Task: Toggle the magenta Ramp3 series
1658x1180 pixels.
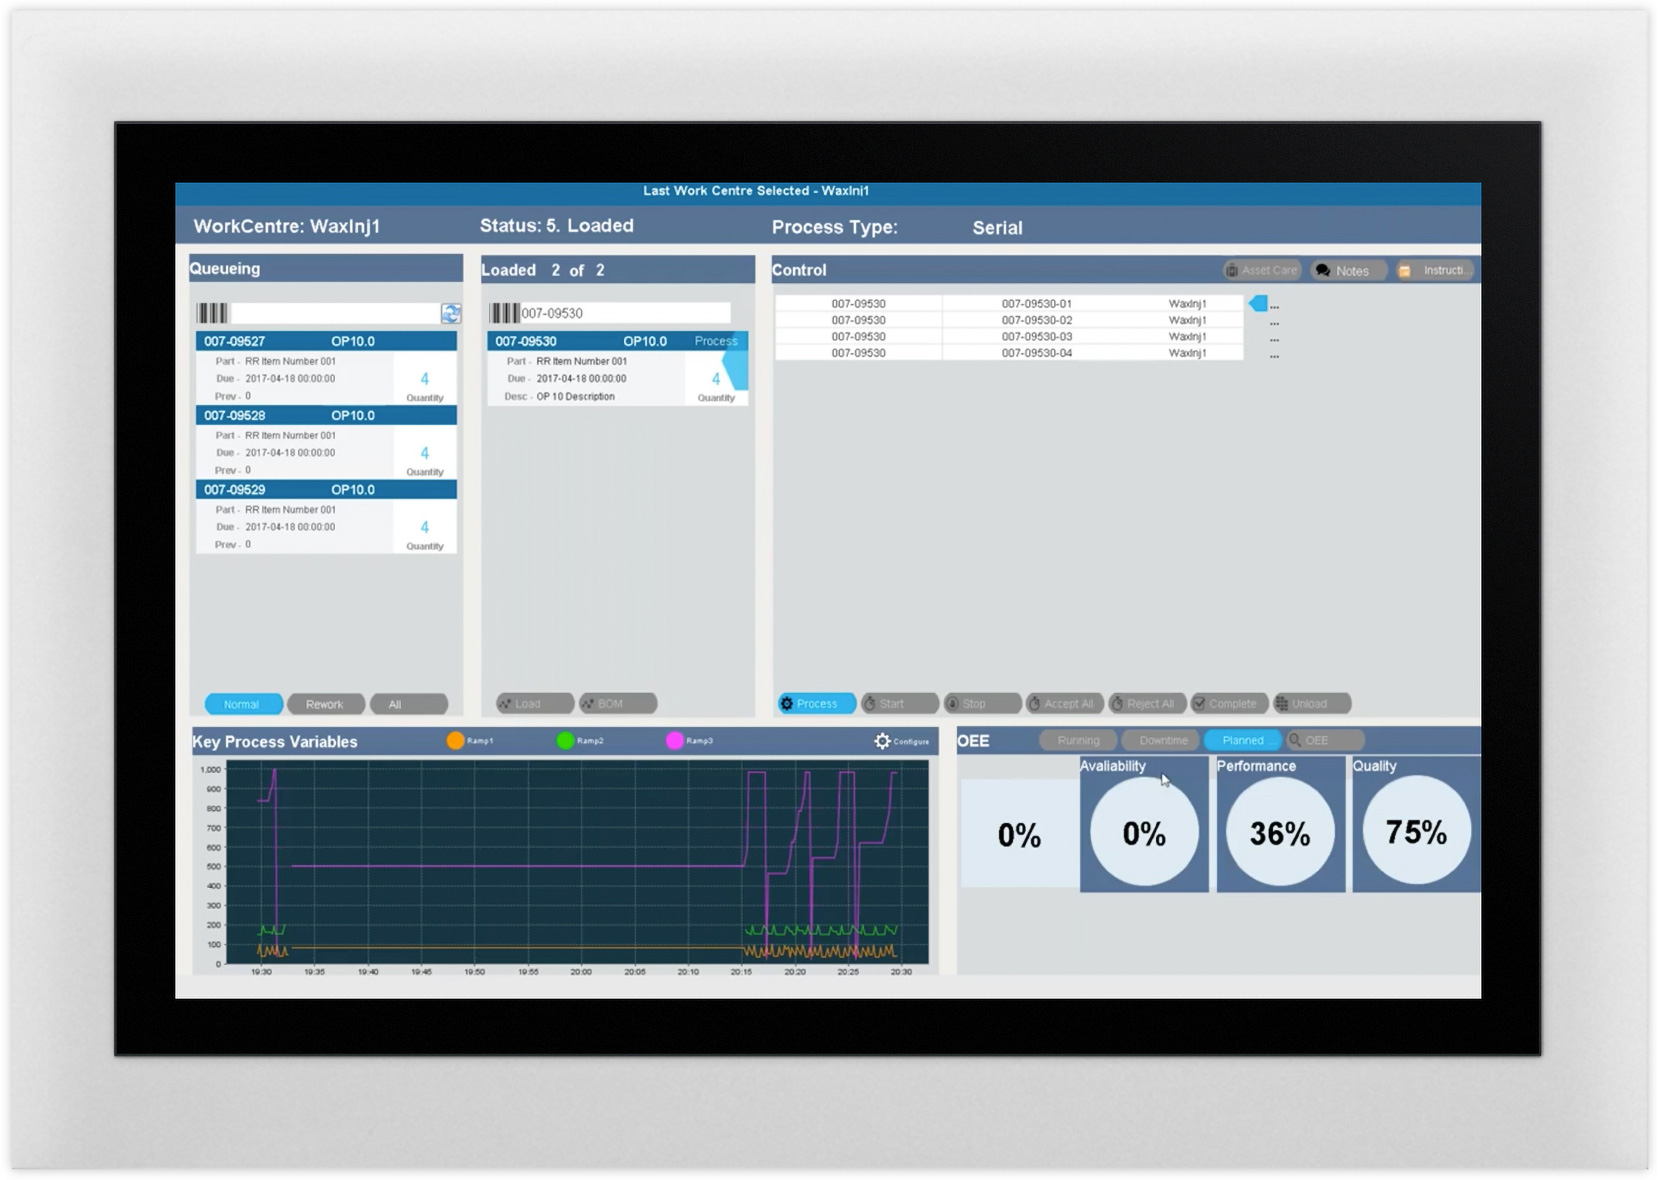Action: pos(675,741)
